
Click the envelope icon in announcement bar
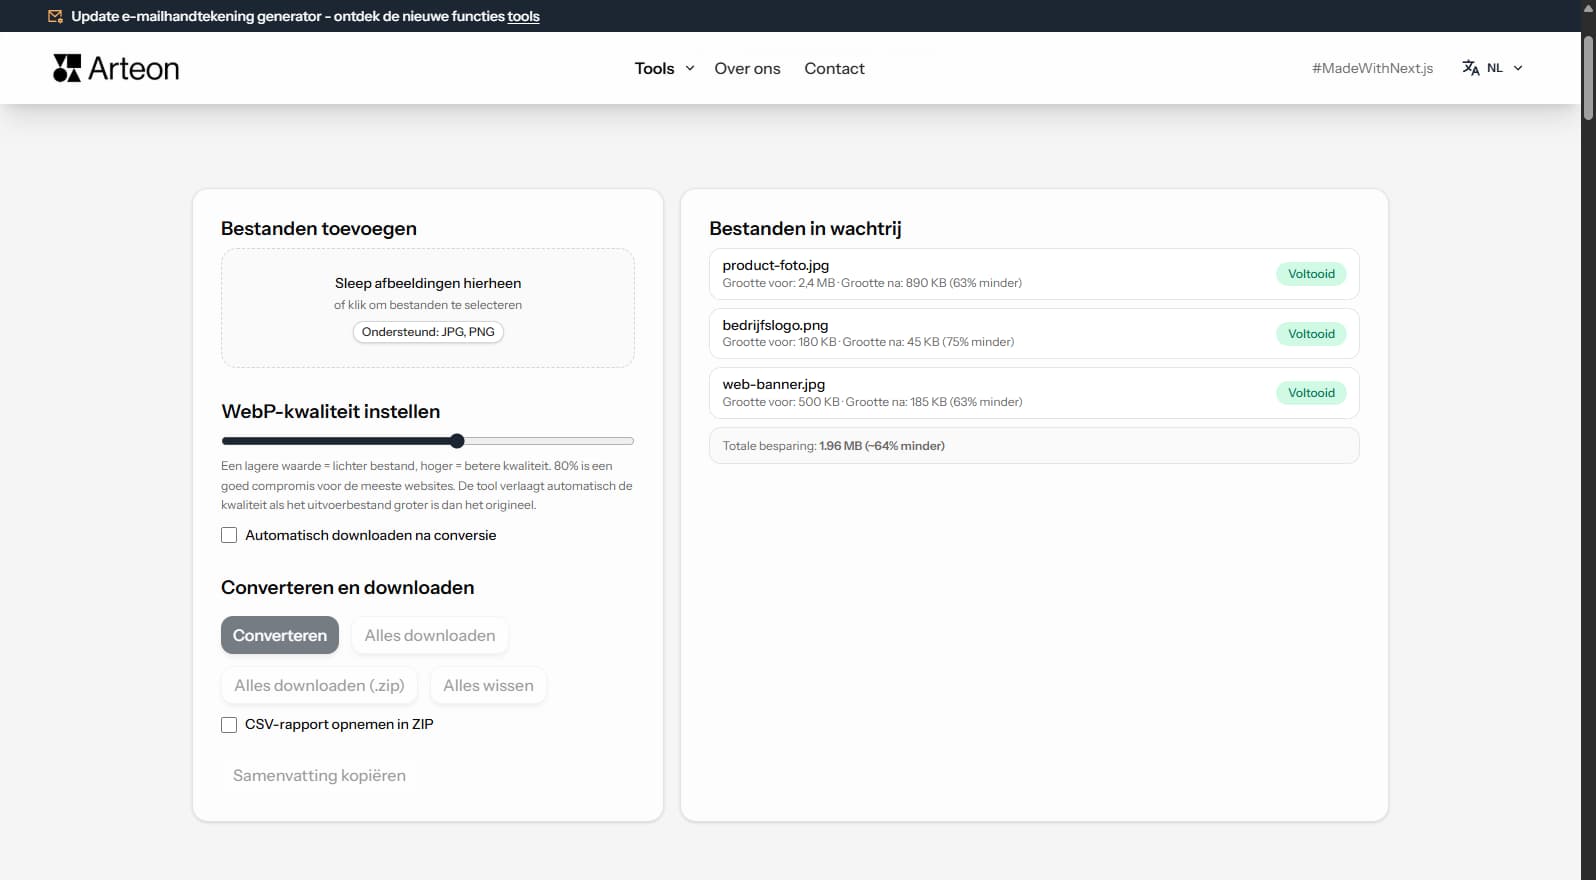[x=56, y=16]
